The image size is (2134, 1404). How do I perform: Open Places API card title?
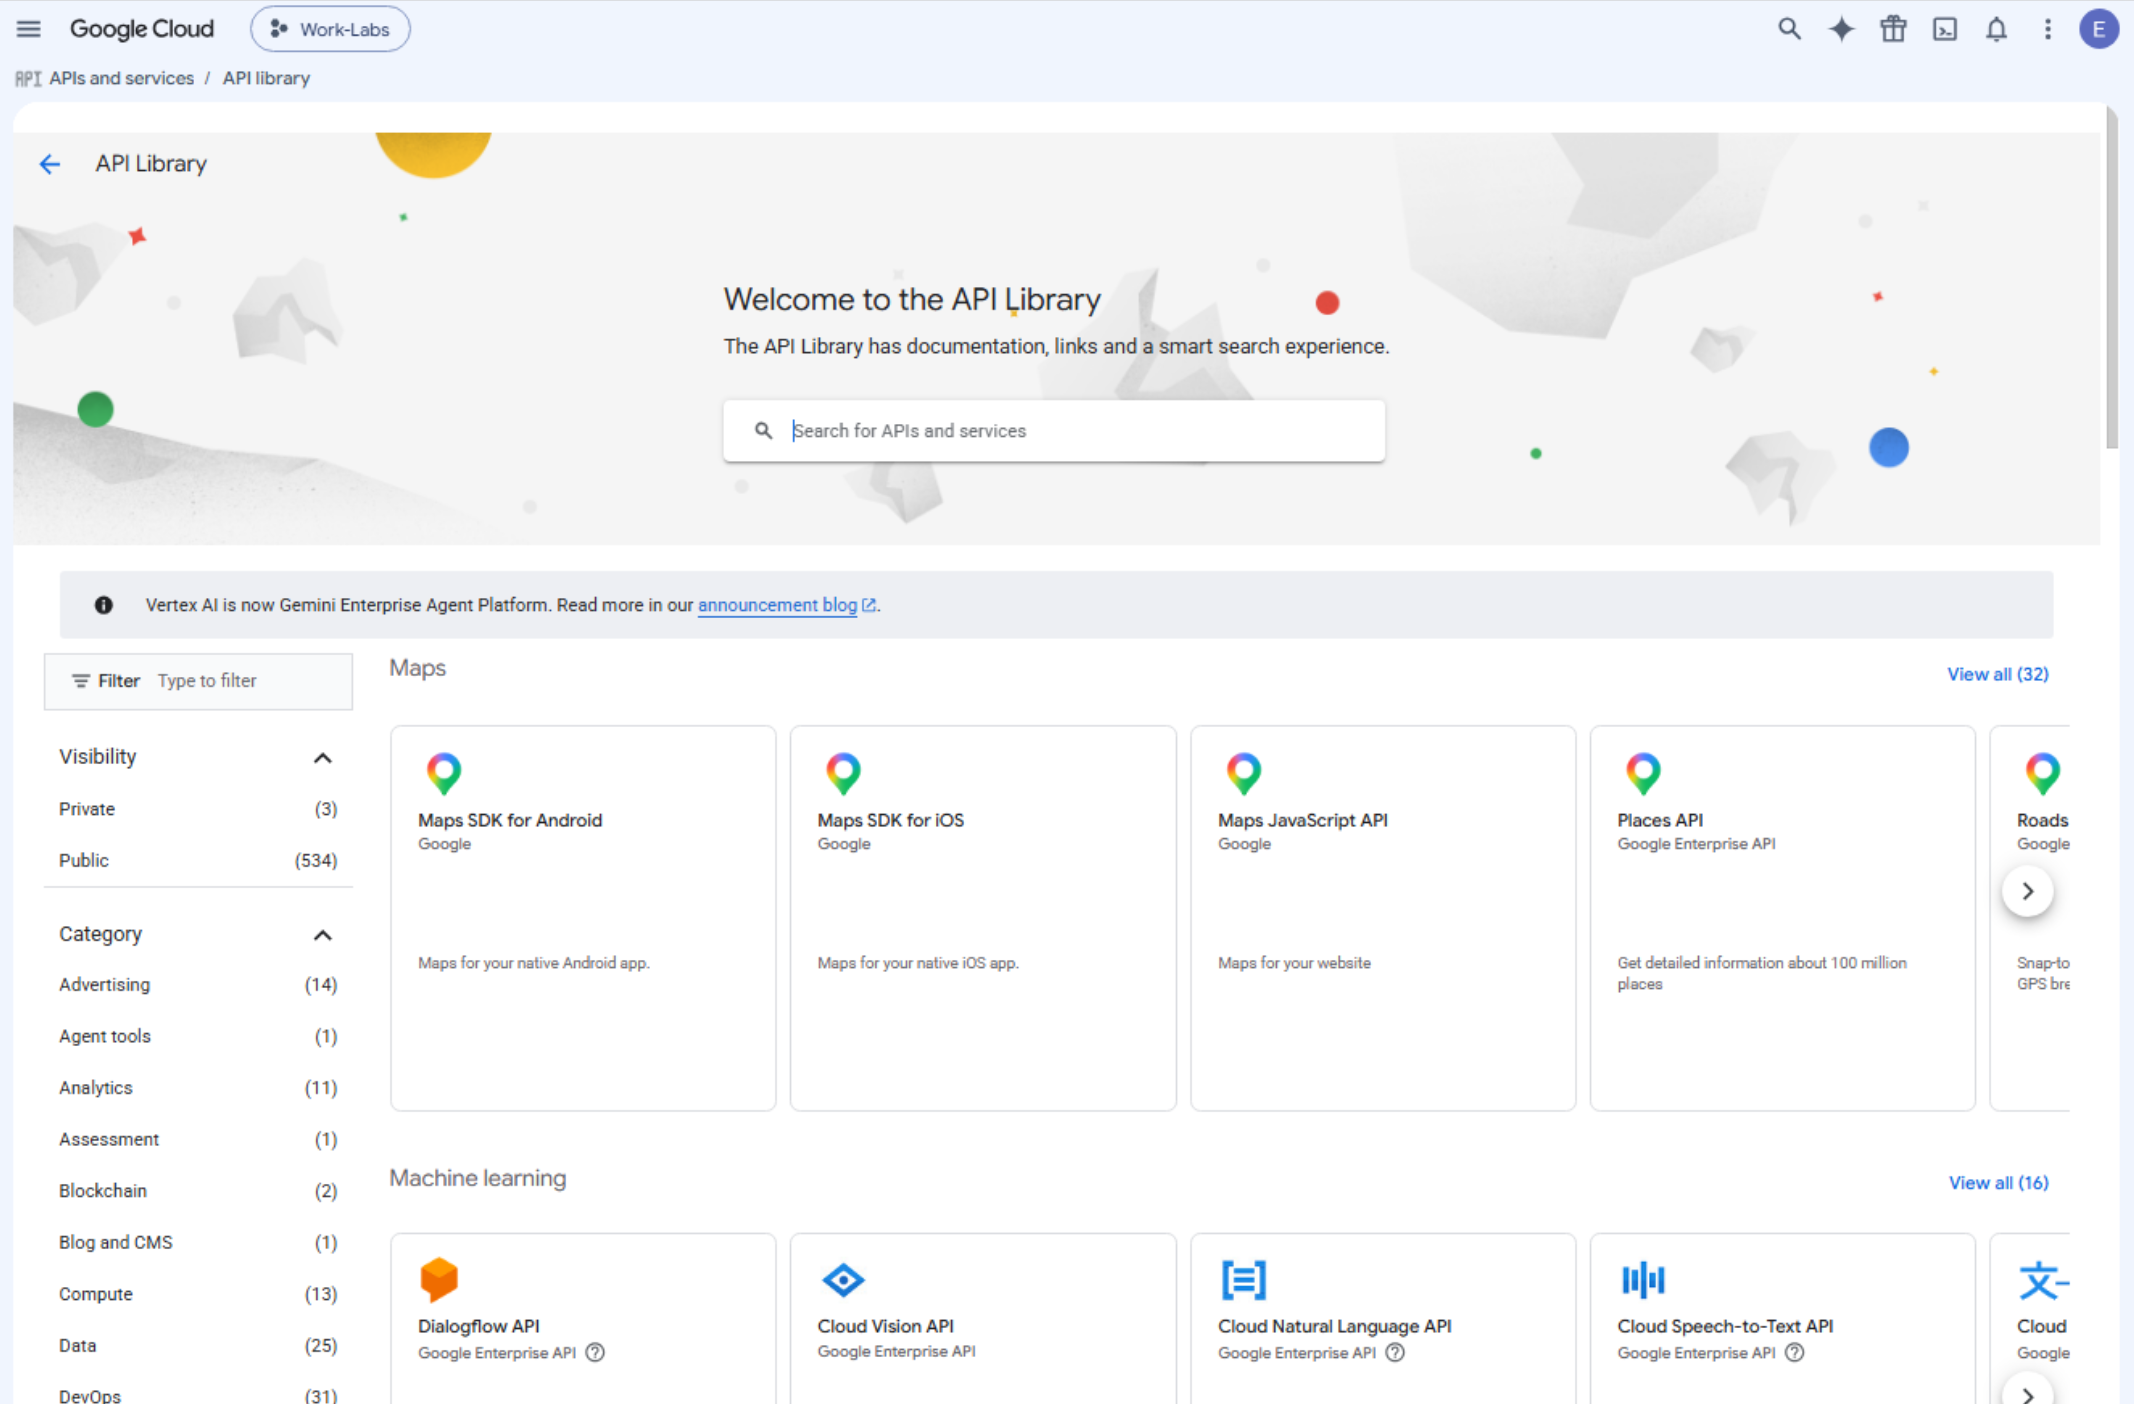pyautogui.click(x=1660, y=821)
